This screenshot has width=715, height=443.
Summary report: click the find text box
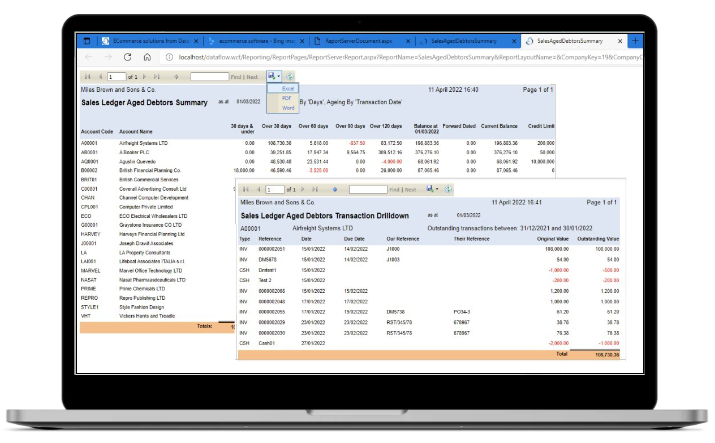(209, 77)
